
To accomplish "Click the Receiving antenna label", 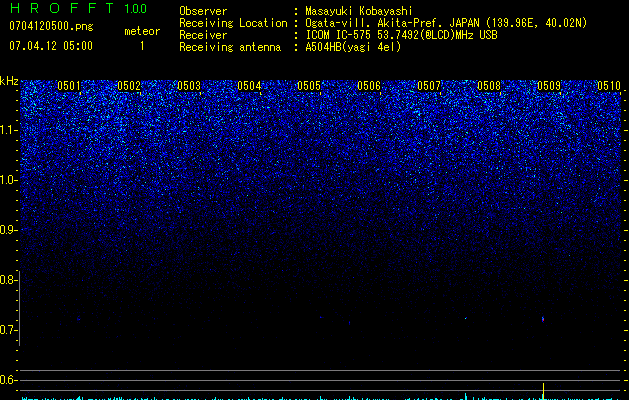I will [230, 47].
